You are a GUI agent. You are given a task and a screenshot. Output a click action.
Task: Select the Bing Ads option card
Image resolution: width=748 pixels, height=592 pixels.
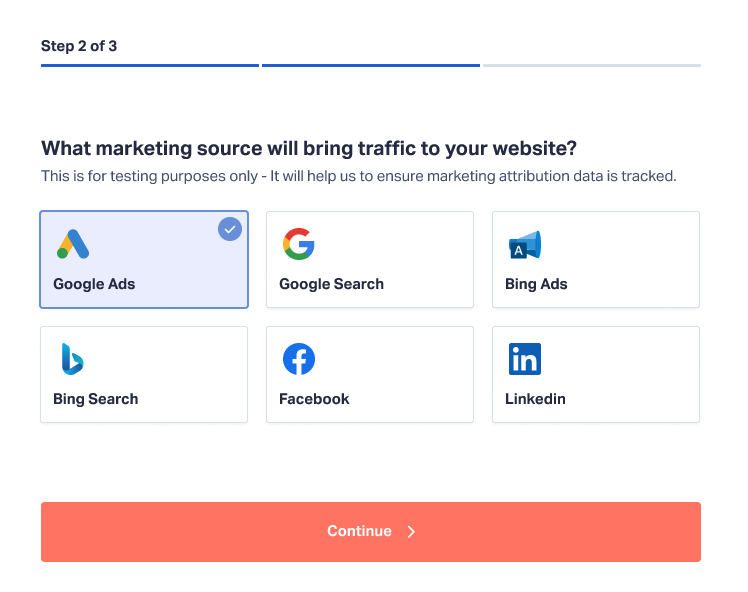coord(596,260)
